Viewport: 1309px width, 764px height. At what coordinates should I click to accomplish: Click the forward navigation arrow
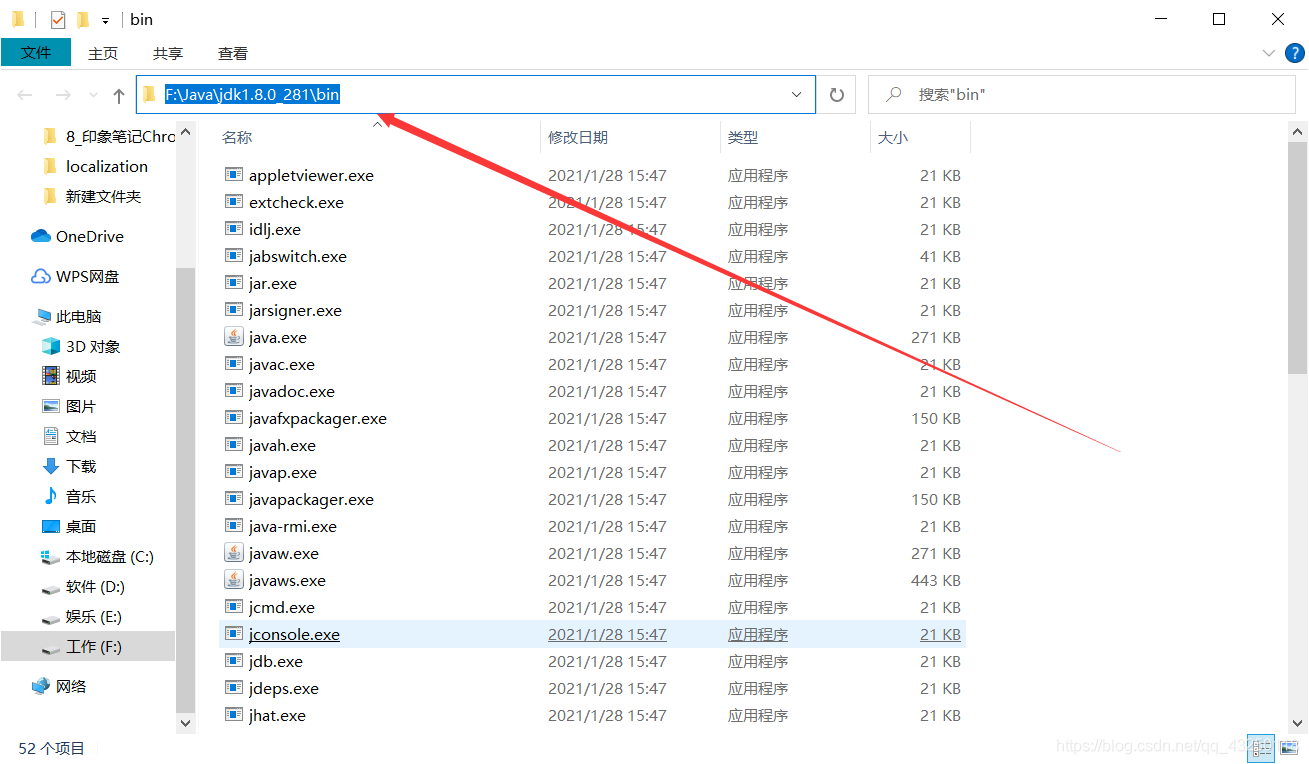(62, 95)
